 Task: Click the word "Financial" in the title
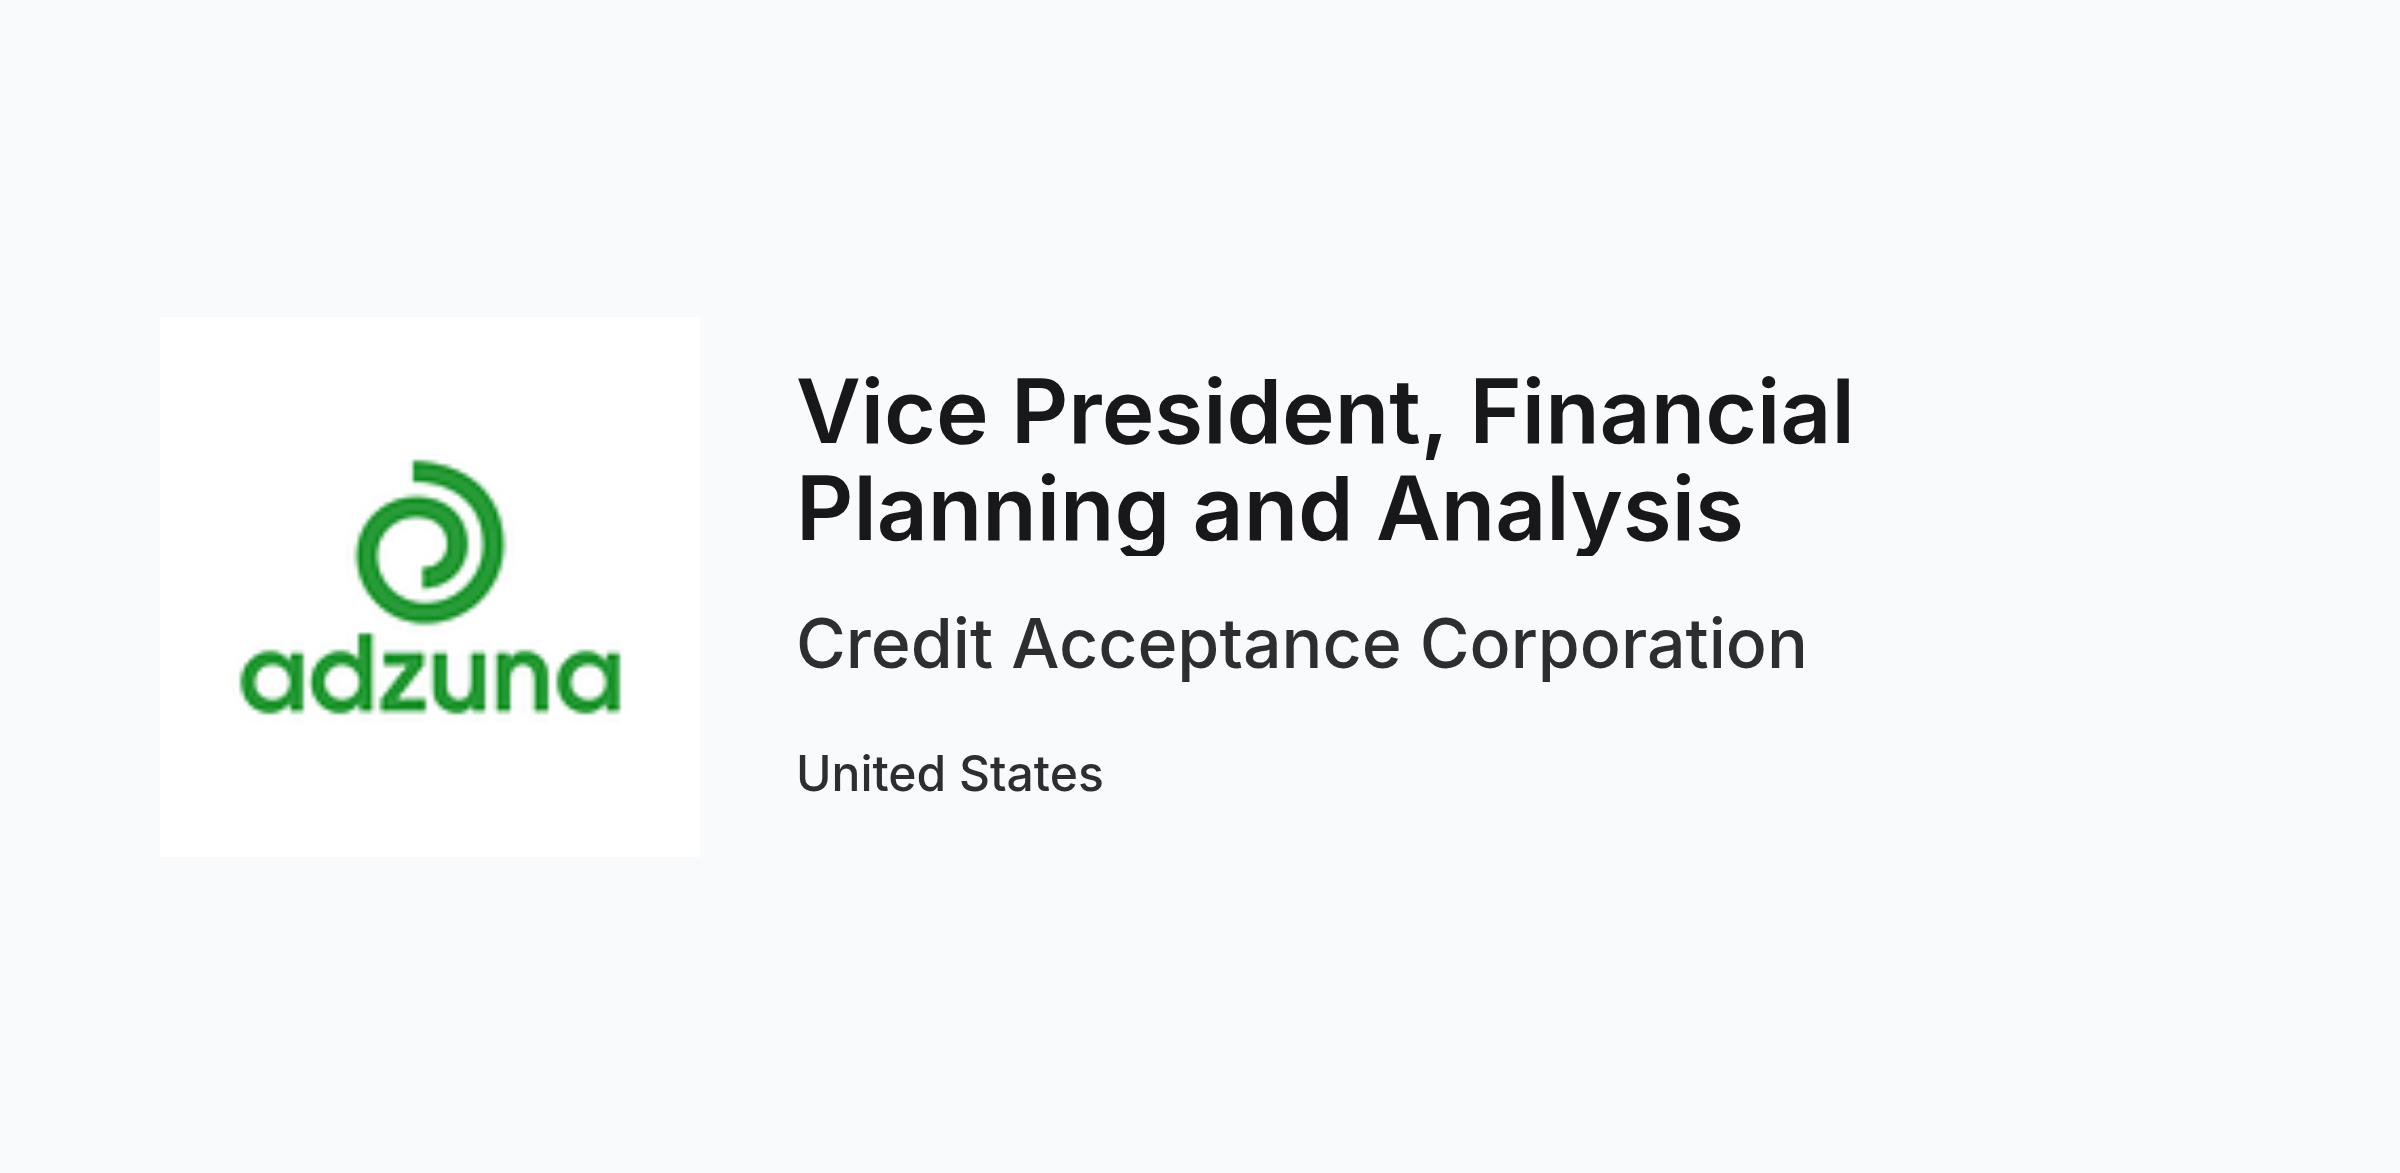pos(1662,411)
